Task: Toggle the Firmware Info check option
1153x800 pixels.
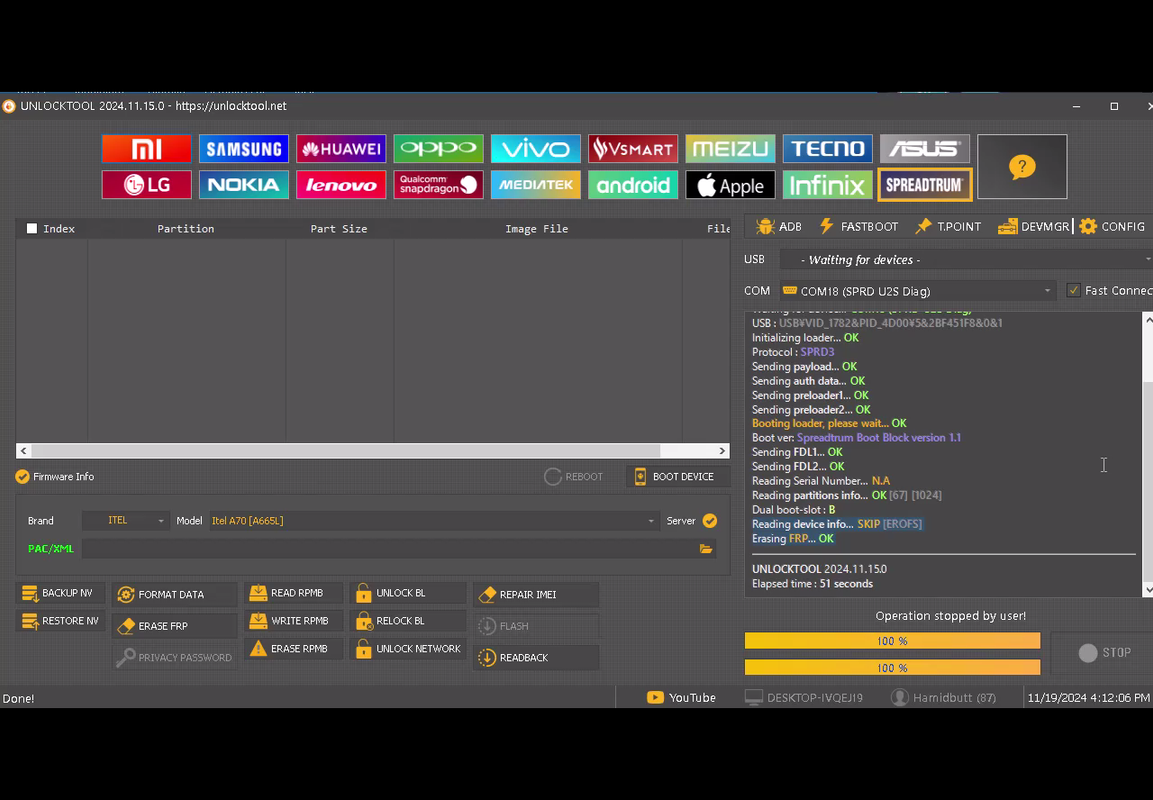Action: tap(22, 476)
